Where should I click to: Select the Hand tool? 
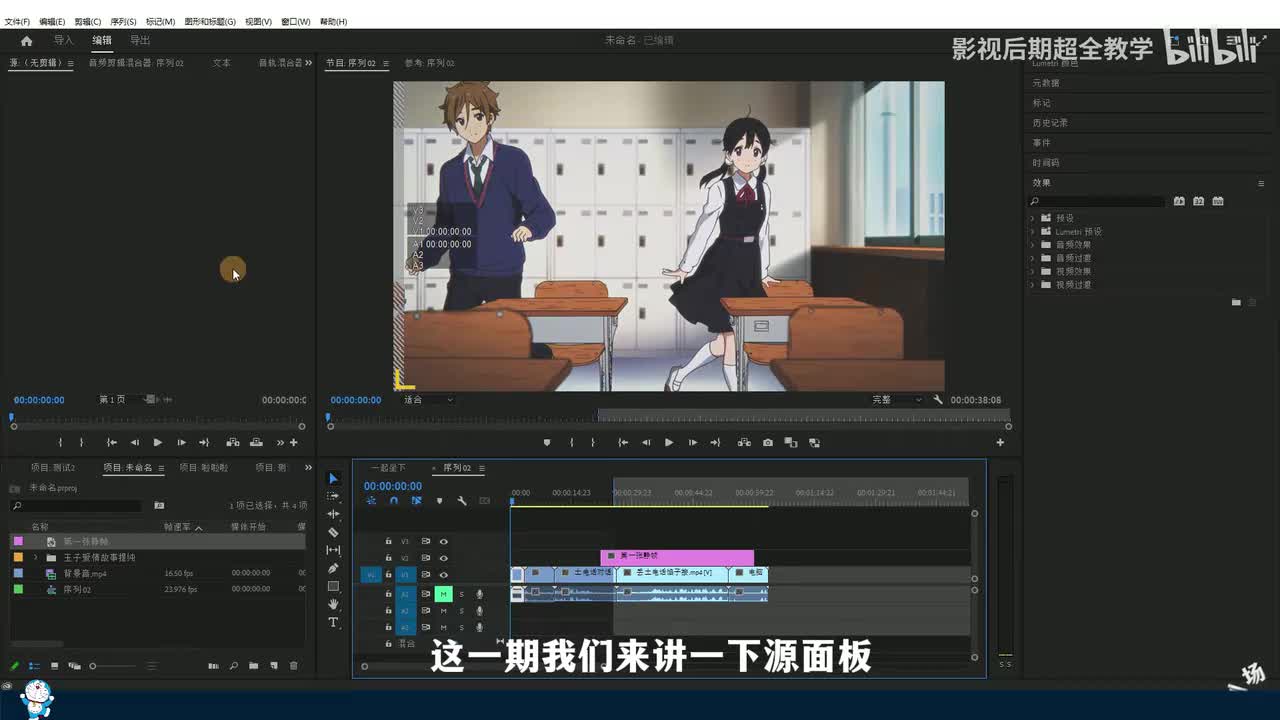click(333, 604)
